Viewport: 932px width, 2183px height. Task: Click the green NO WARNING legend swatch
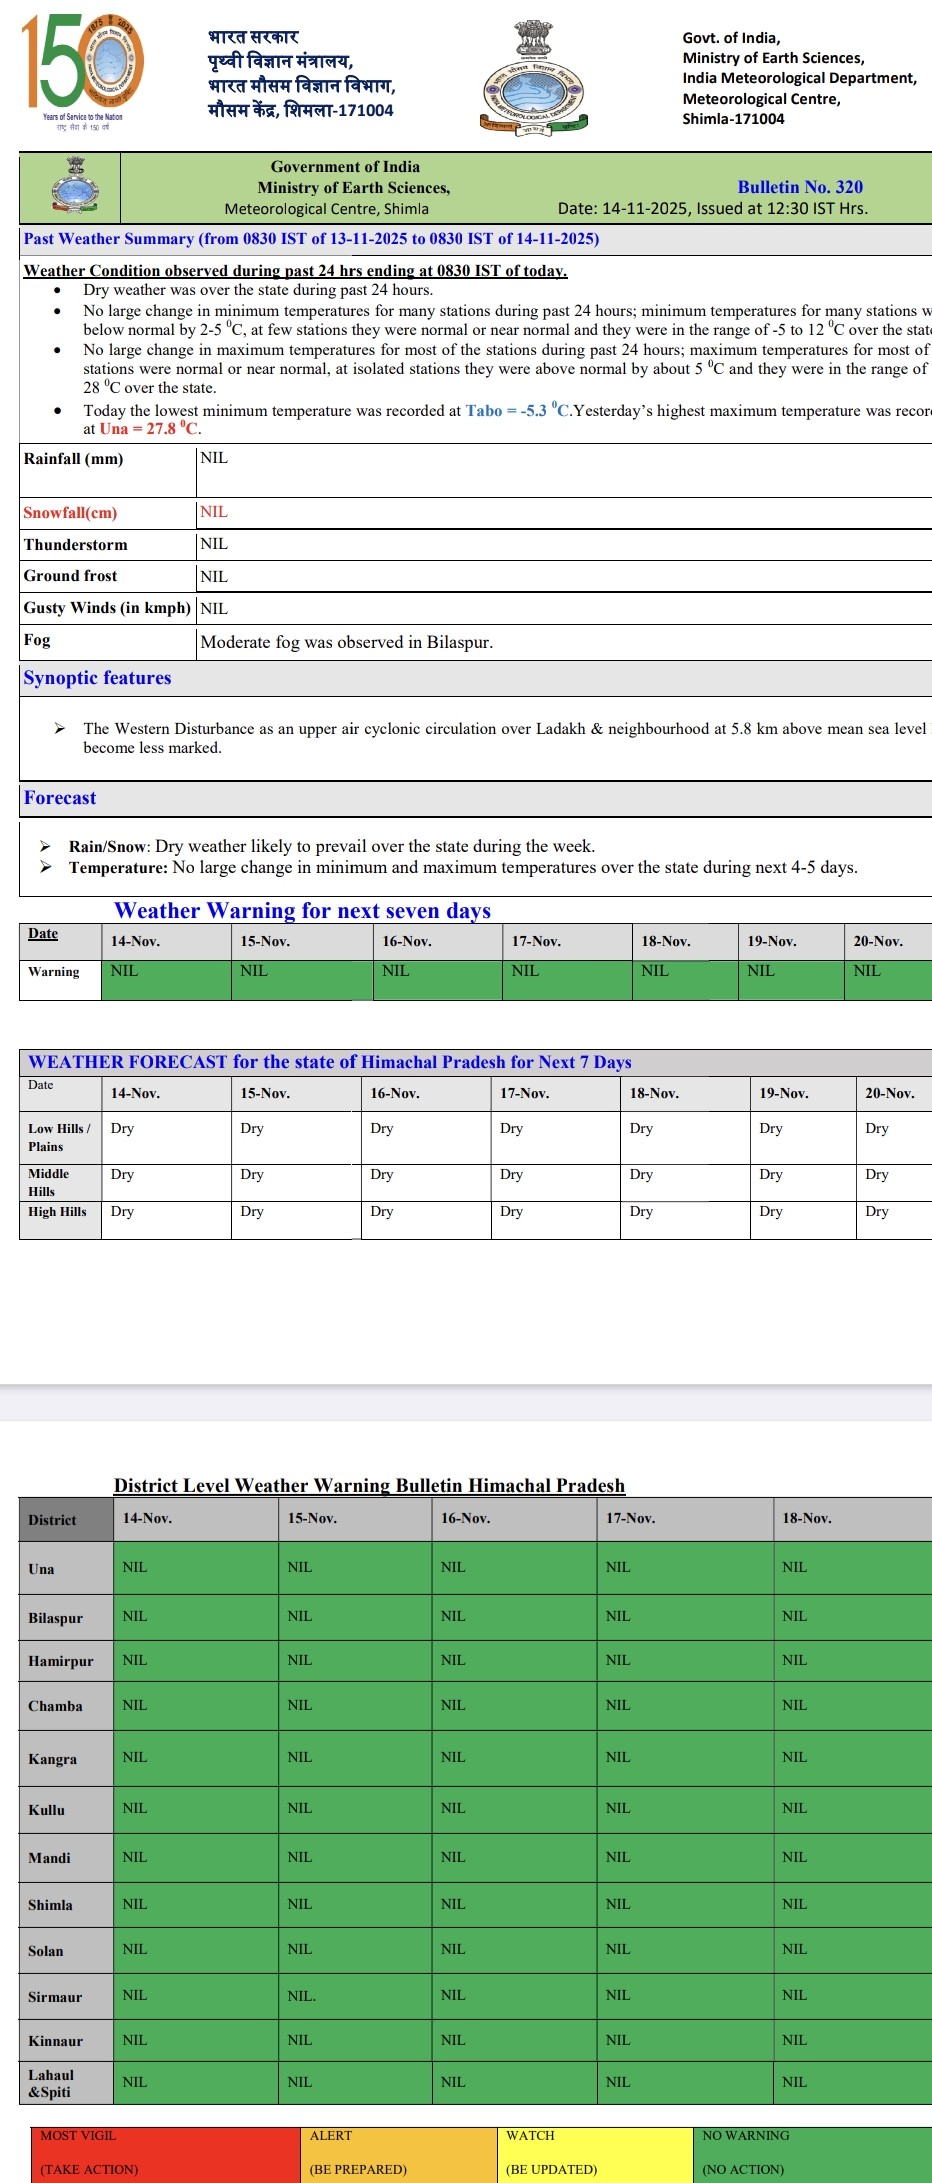click(810, 2152)
